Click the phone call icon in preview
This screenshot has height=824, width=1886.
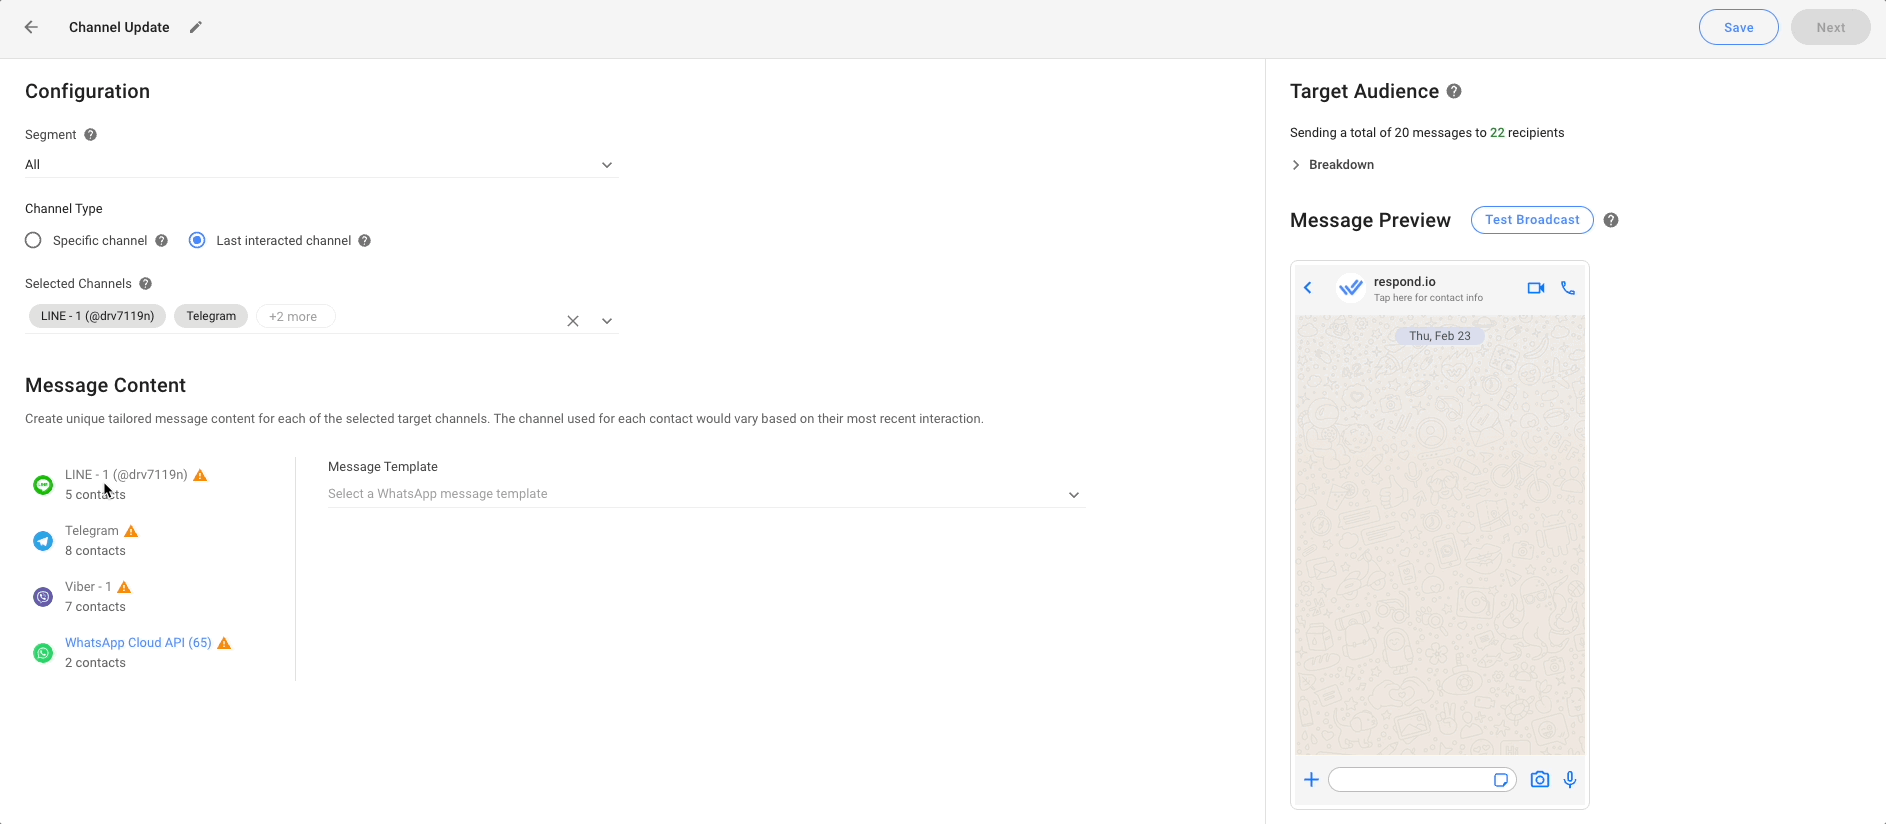pos(1568,288)
